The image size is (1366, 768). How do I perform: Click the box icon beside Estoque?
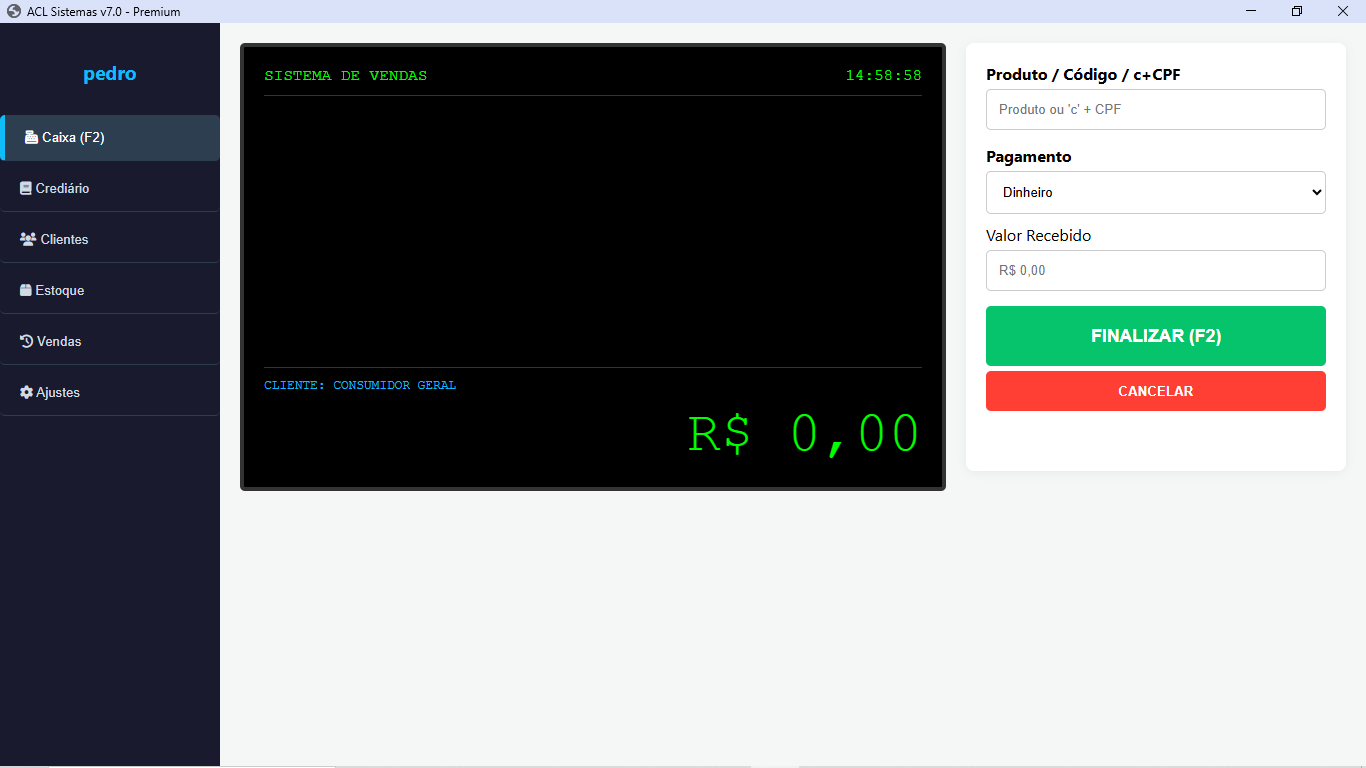pyautogui.click(x=26, y=290)
